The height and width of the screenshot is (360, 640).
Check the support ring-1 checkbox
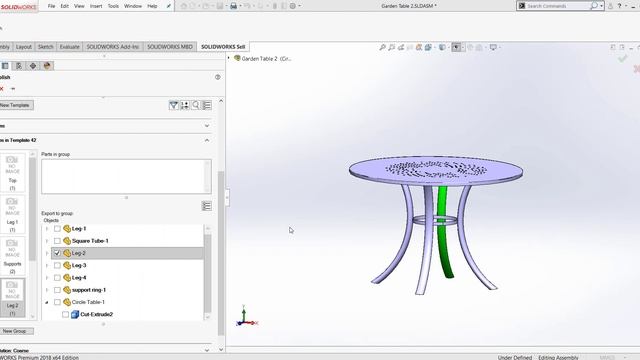click(x=57, y=290)
